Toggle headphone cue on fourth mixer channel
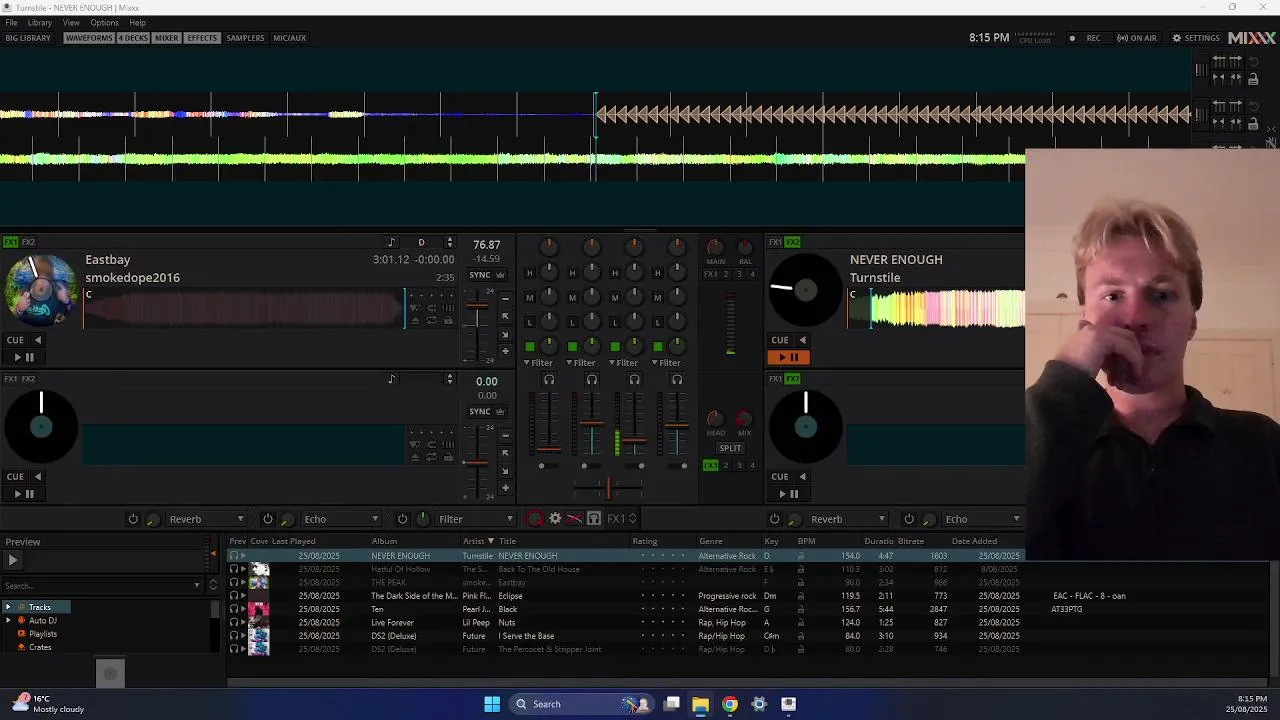Viewport: 1280px width, 720px height. tap(677, 379)
